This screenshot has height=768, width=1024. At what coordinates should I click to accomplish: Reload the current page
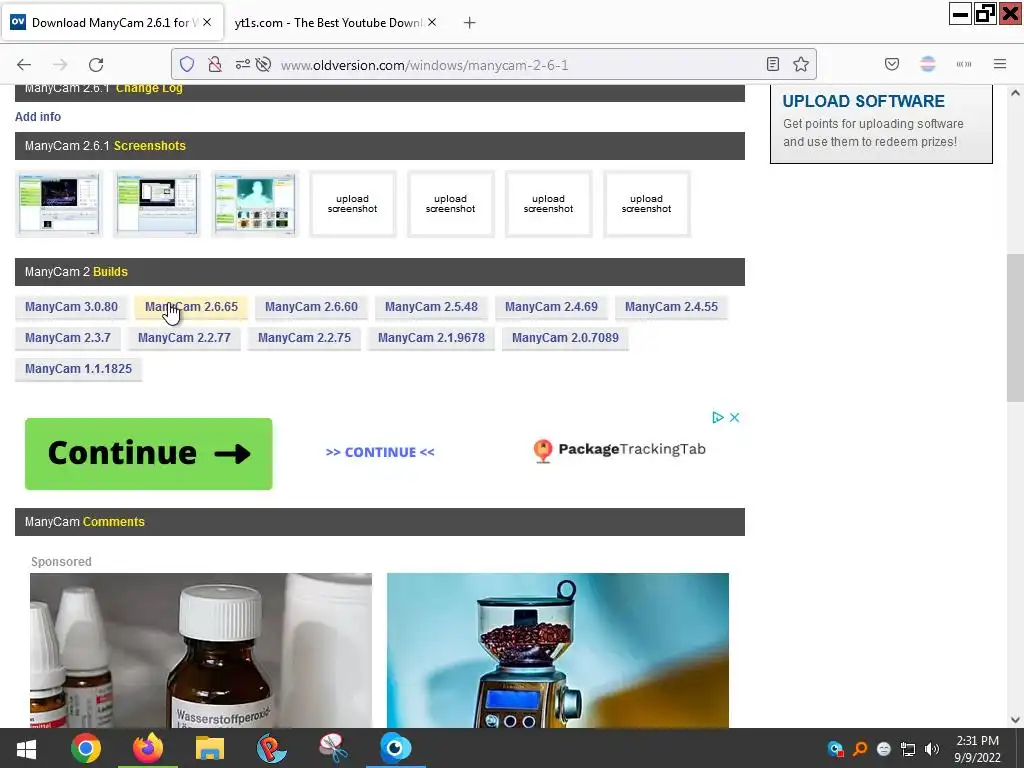pos(96,65)
